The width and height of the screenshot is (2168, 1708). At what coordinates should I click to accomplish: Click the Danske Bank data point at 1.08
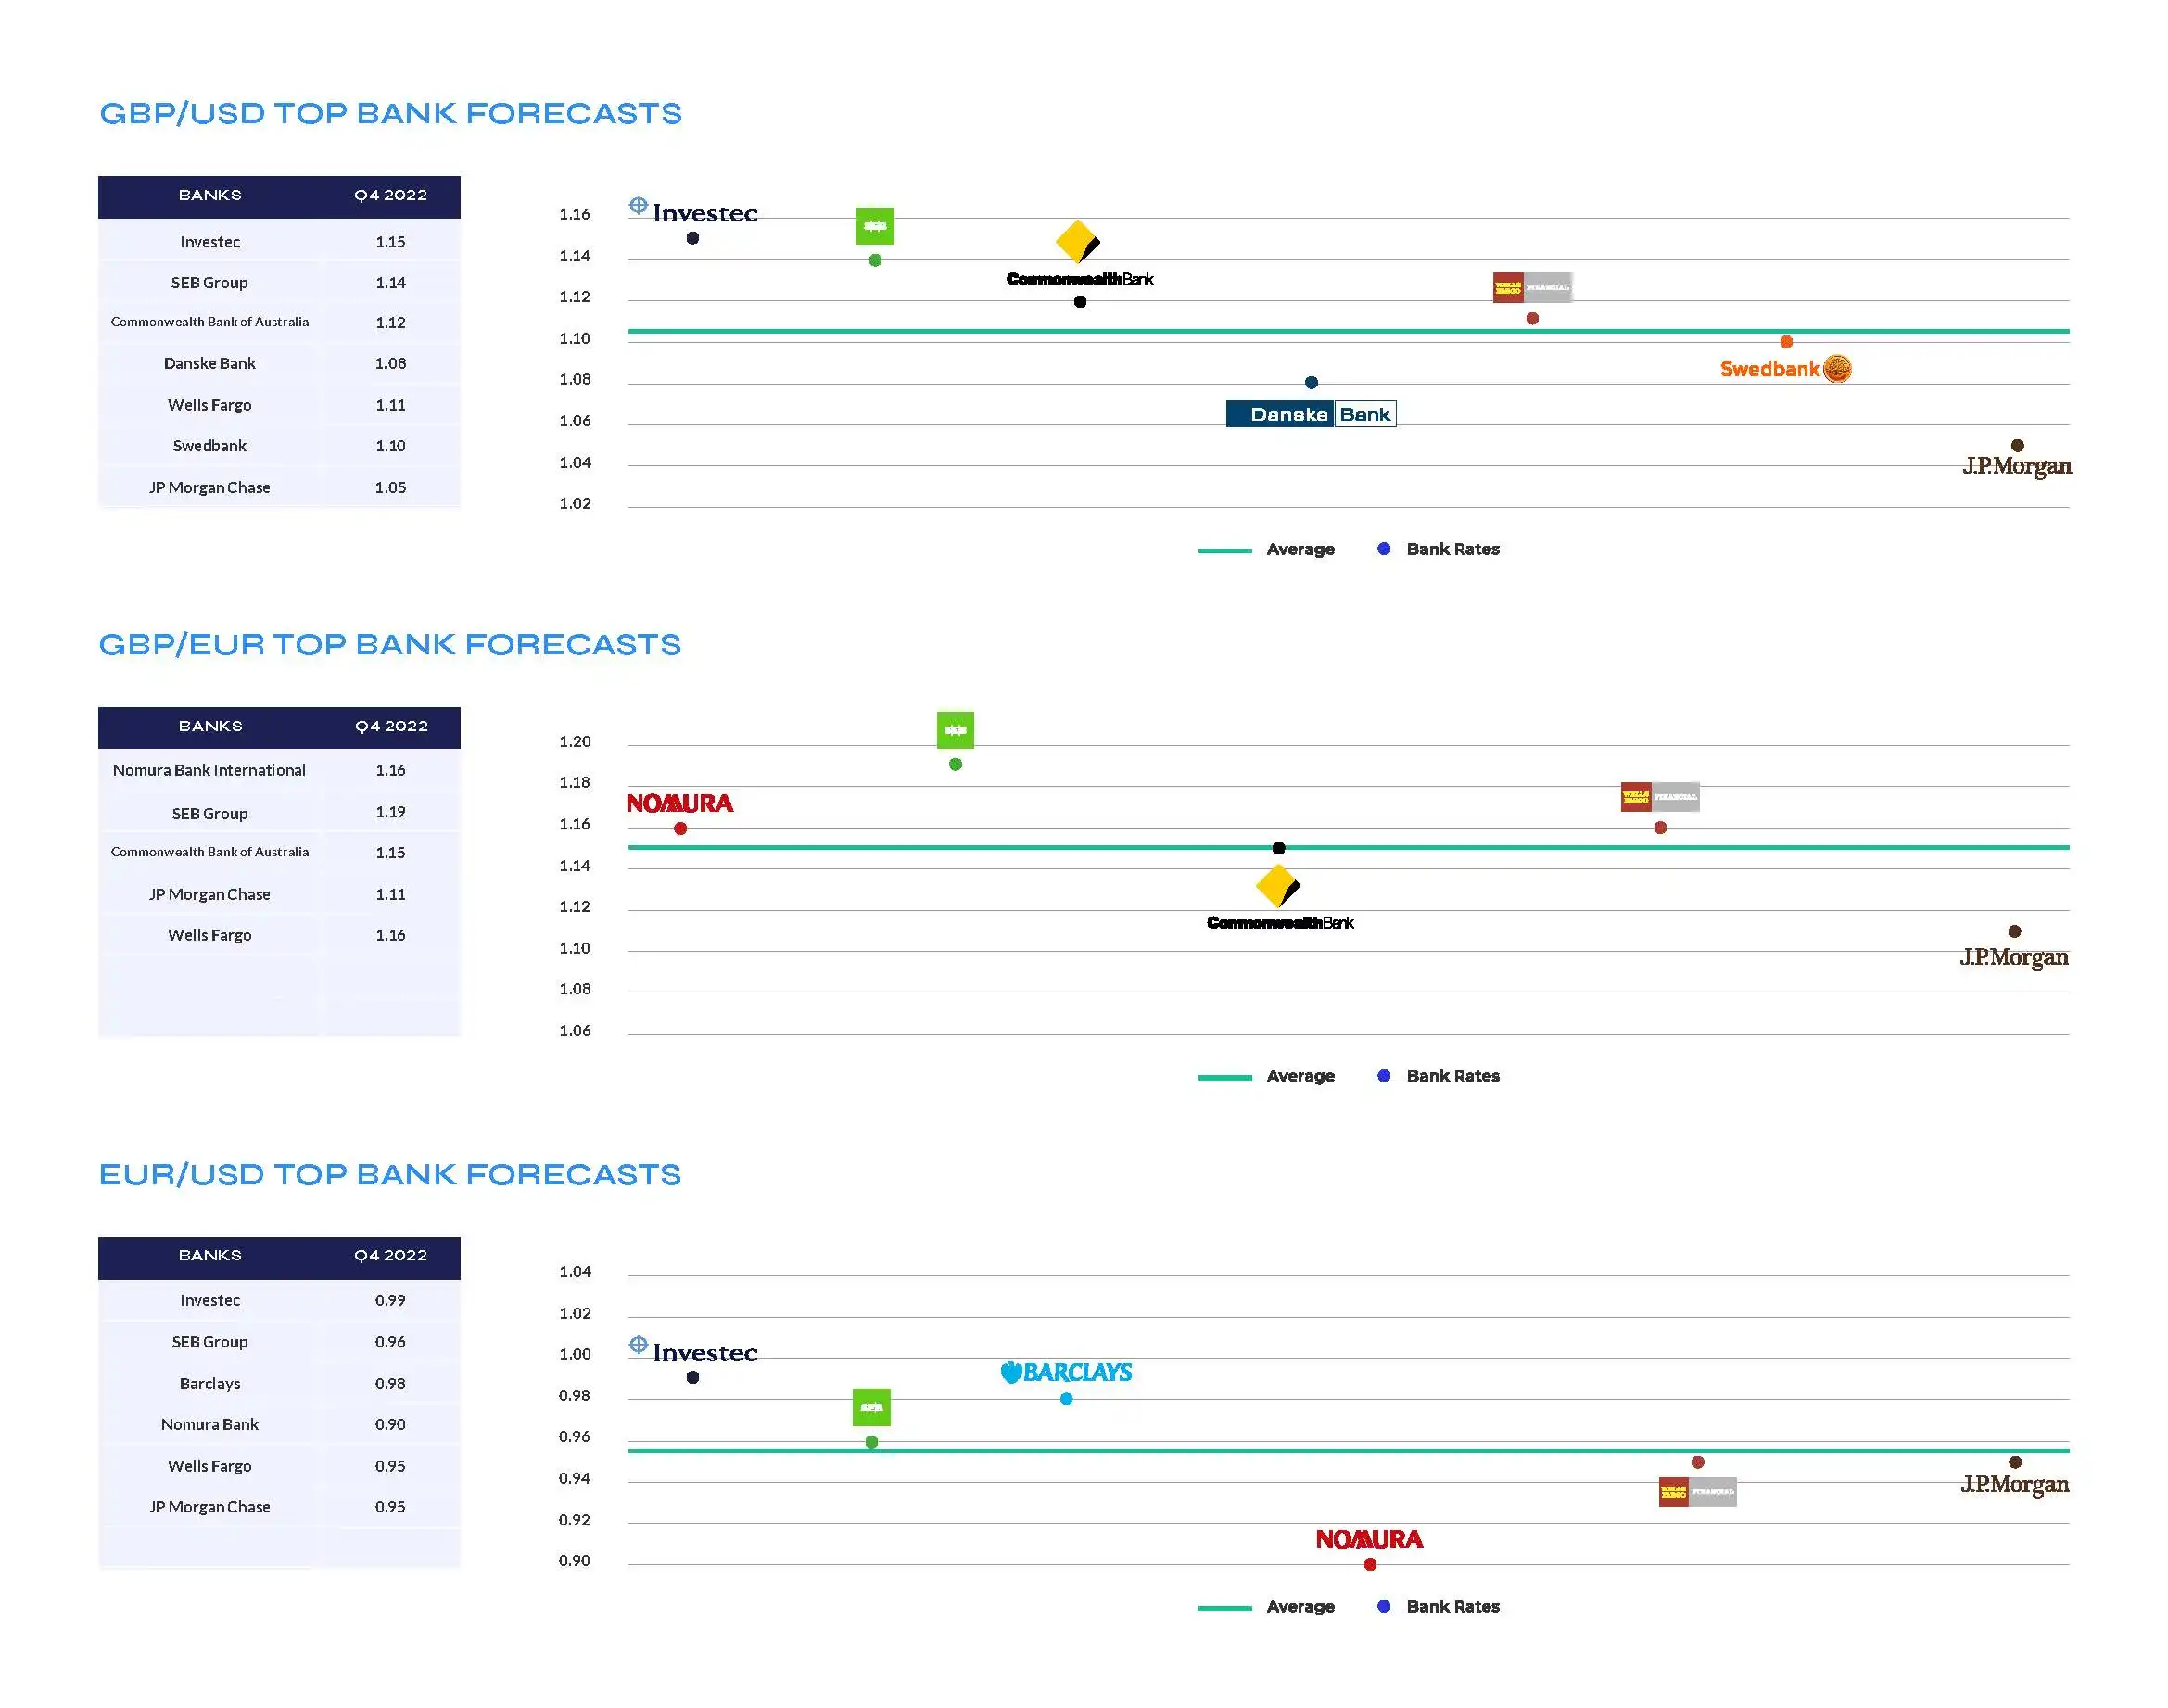pyautogui.click(x=1311, y=382)
